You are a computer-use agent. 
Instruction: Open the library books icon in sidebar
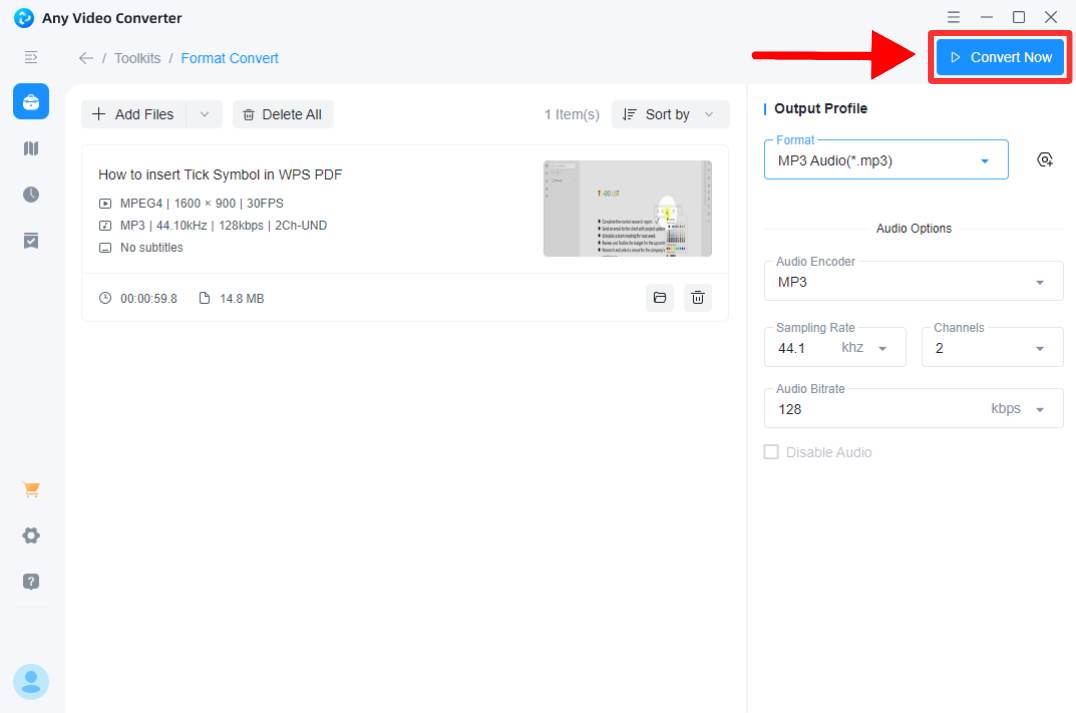click(31, 148)
